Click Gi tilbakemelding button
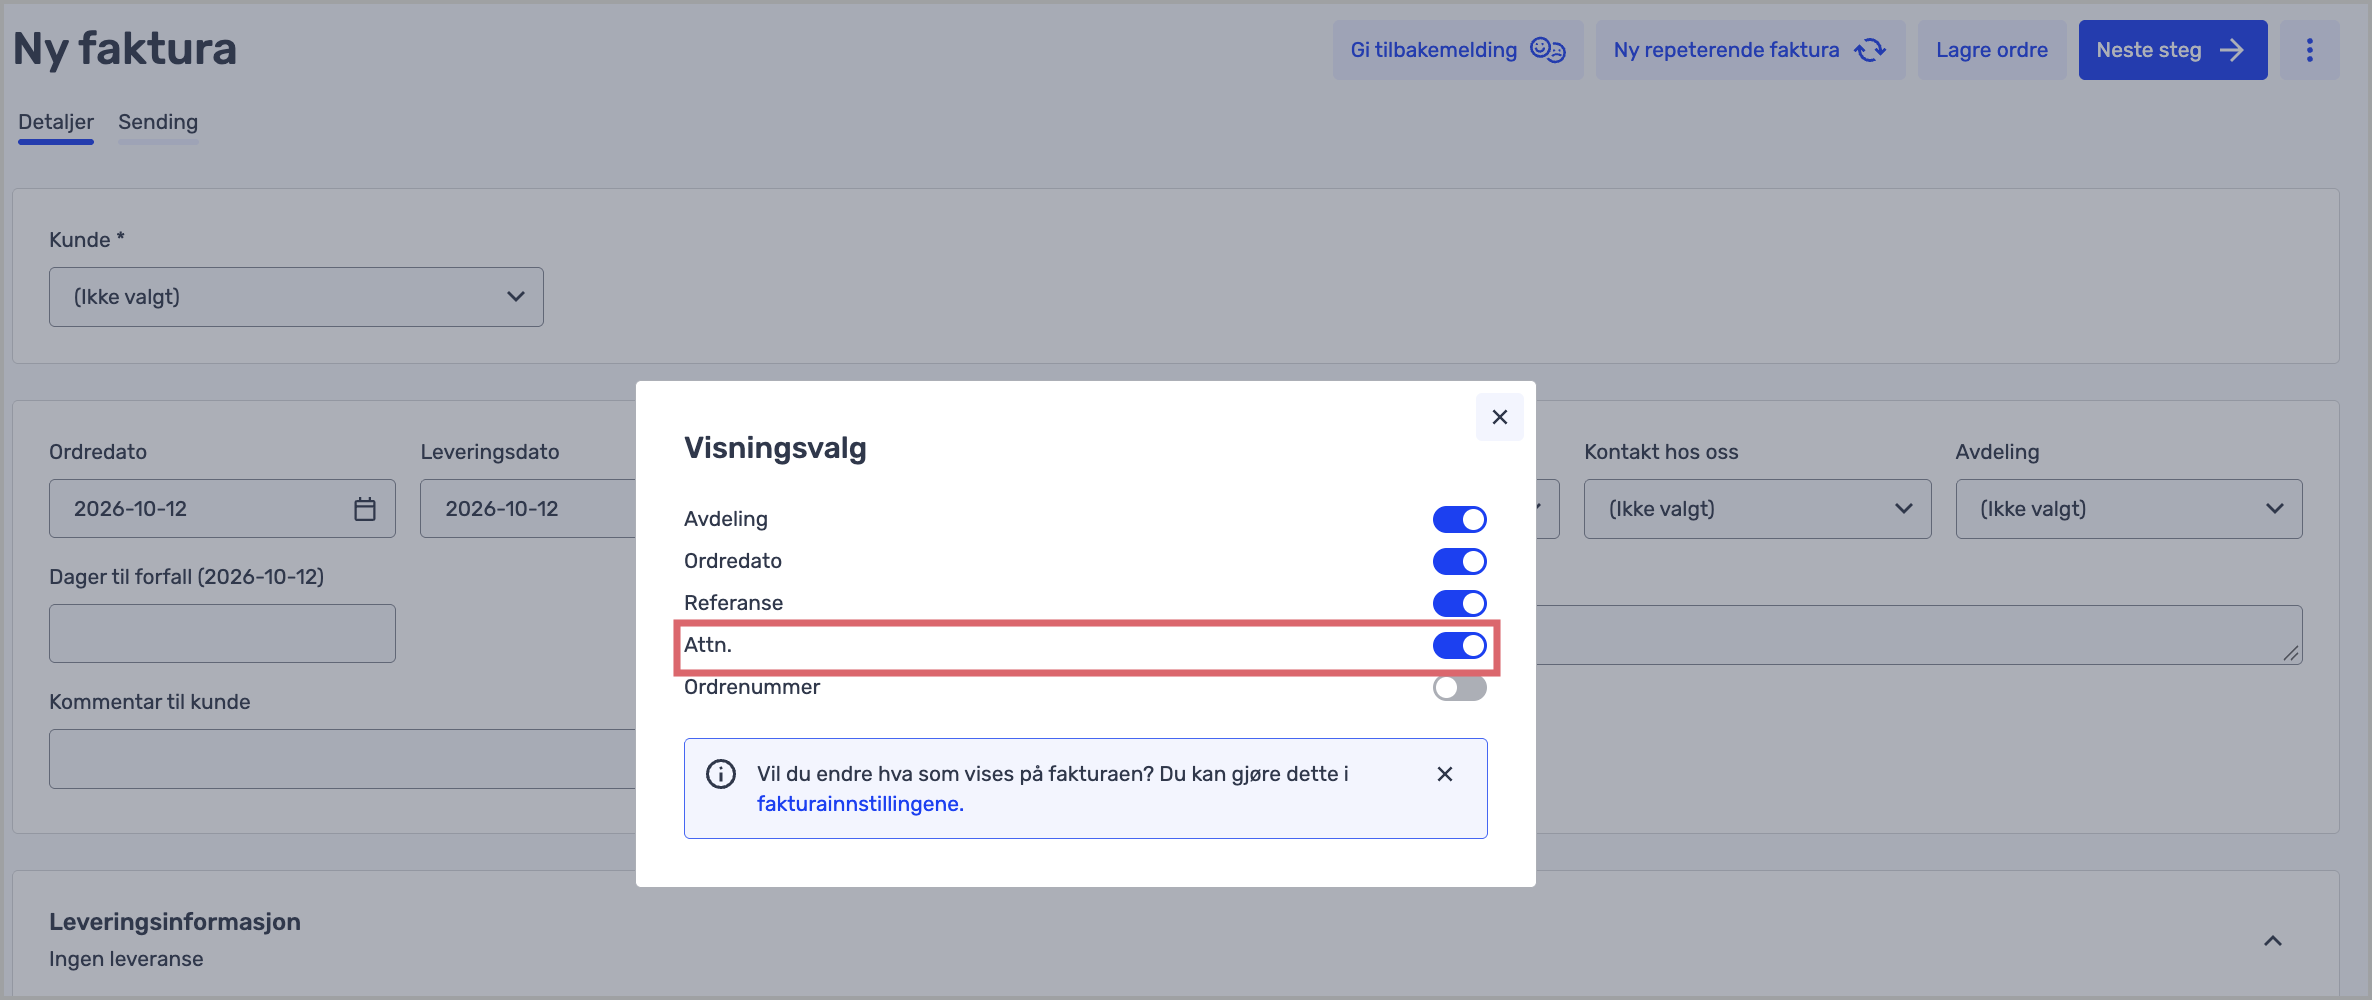Image resolution: width=2372 pixels, height=1000 pixels. click(1458, 50)
